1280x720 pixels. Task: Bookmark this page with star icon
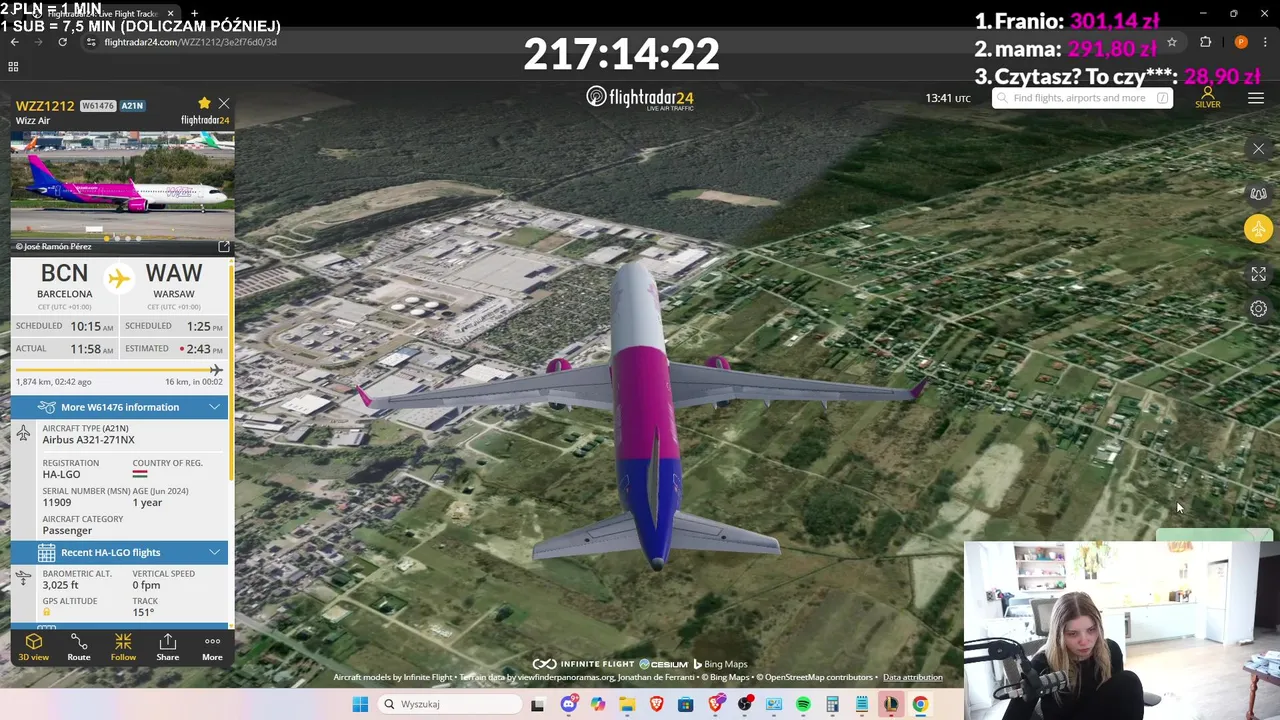(x=1172, y=42)
